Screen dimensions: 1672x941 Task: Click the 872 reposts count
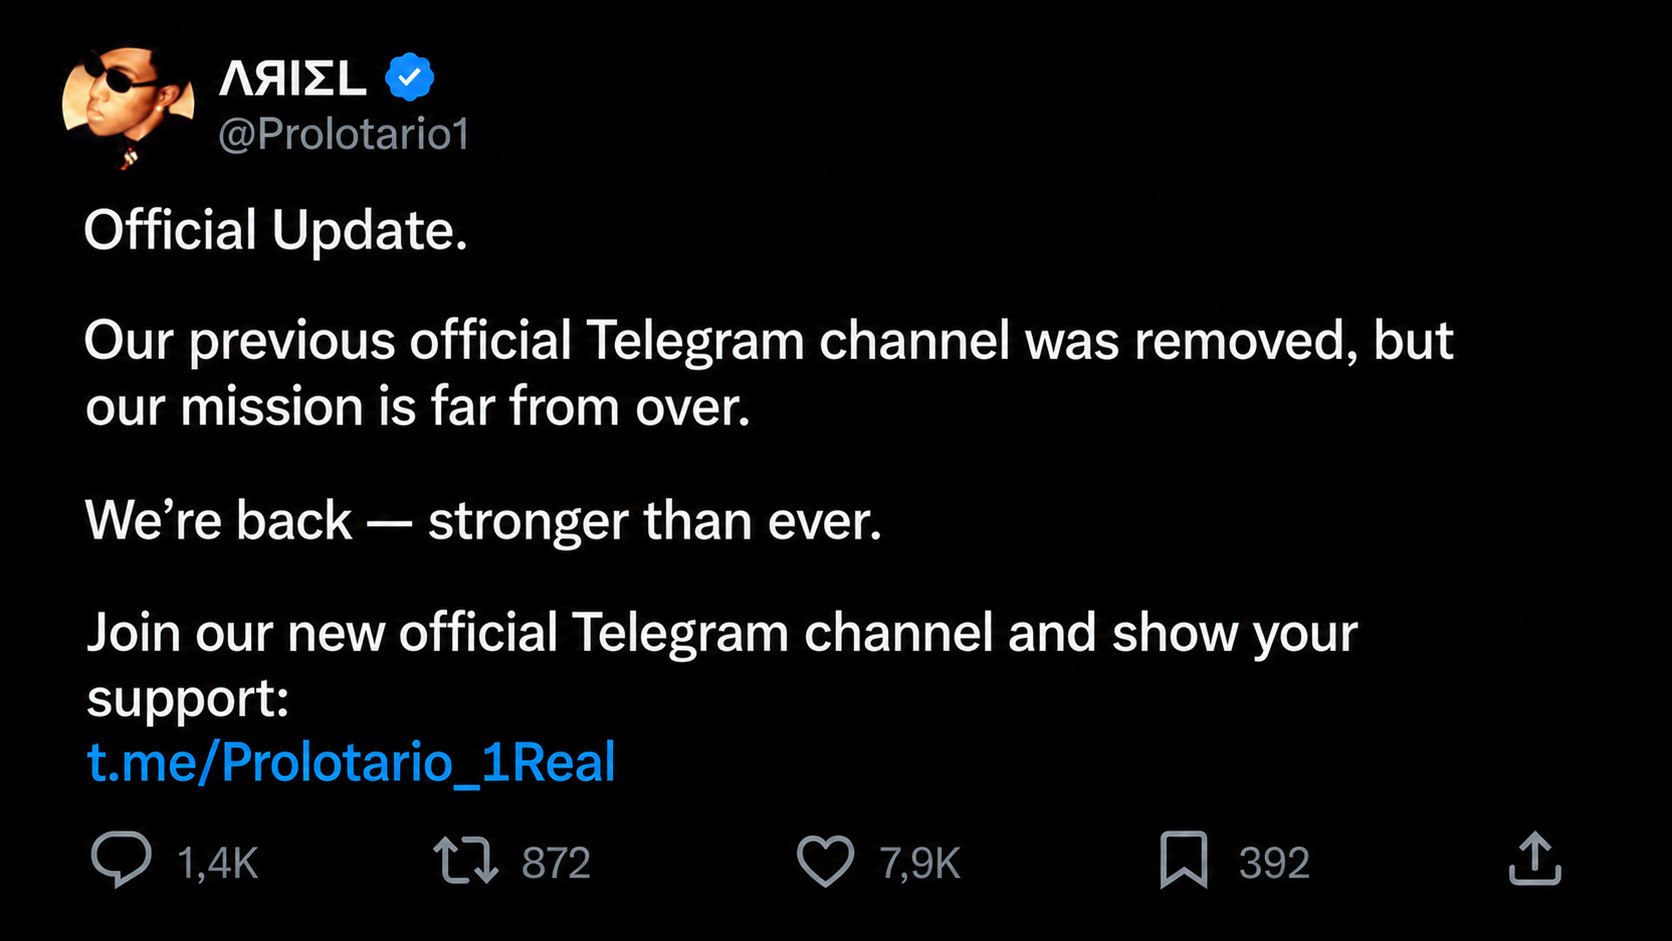click(556, 863)
